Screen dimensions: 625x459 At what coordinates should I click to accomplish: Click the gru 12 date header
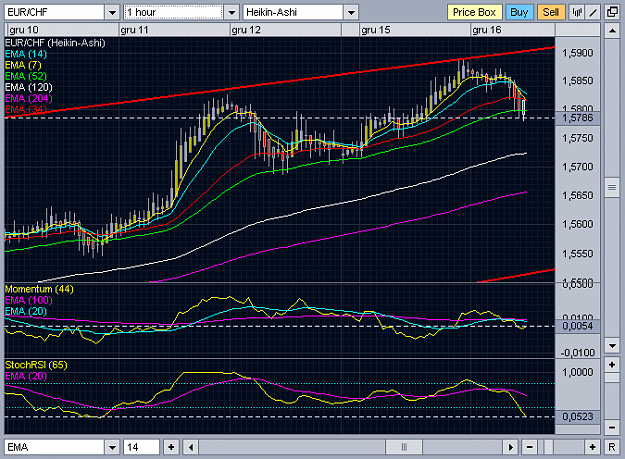(x=246, y=30)
